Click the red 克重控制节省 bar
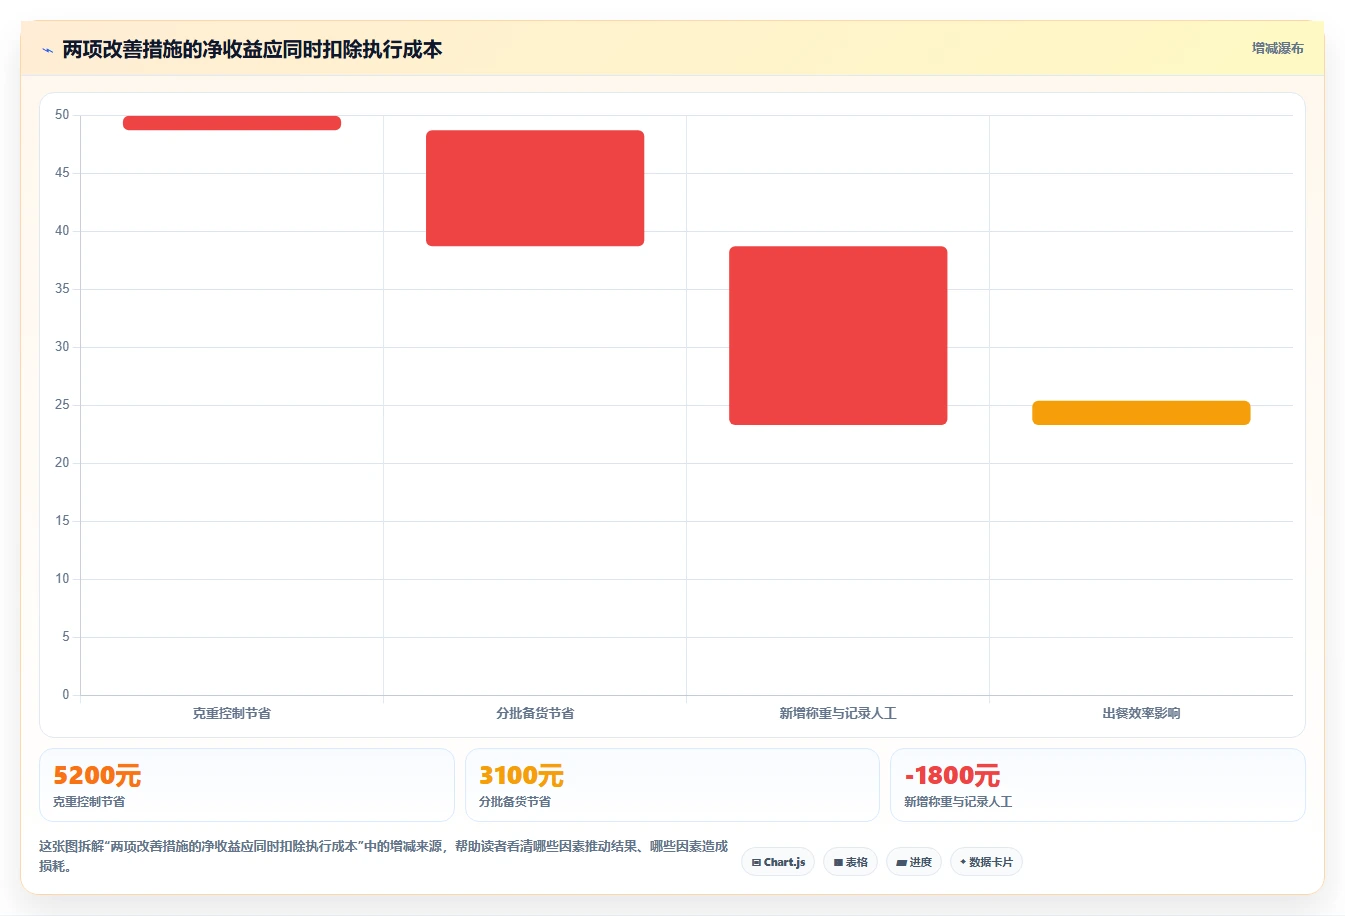The image size is (1345, 916). pyautogui.click(x=232, y=123)
